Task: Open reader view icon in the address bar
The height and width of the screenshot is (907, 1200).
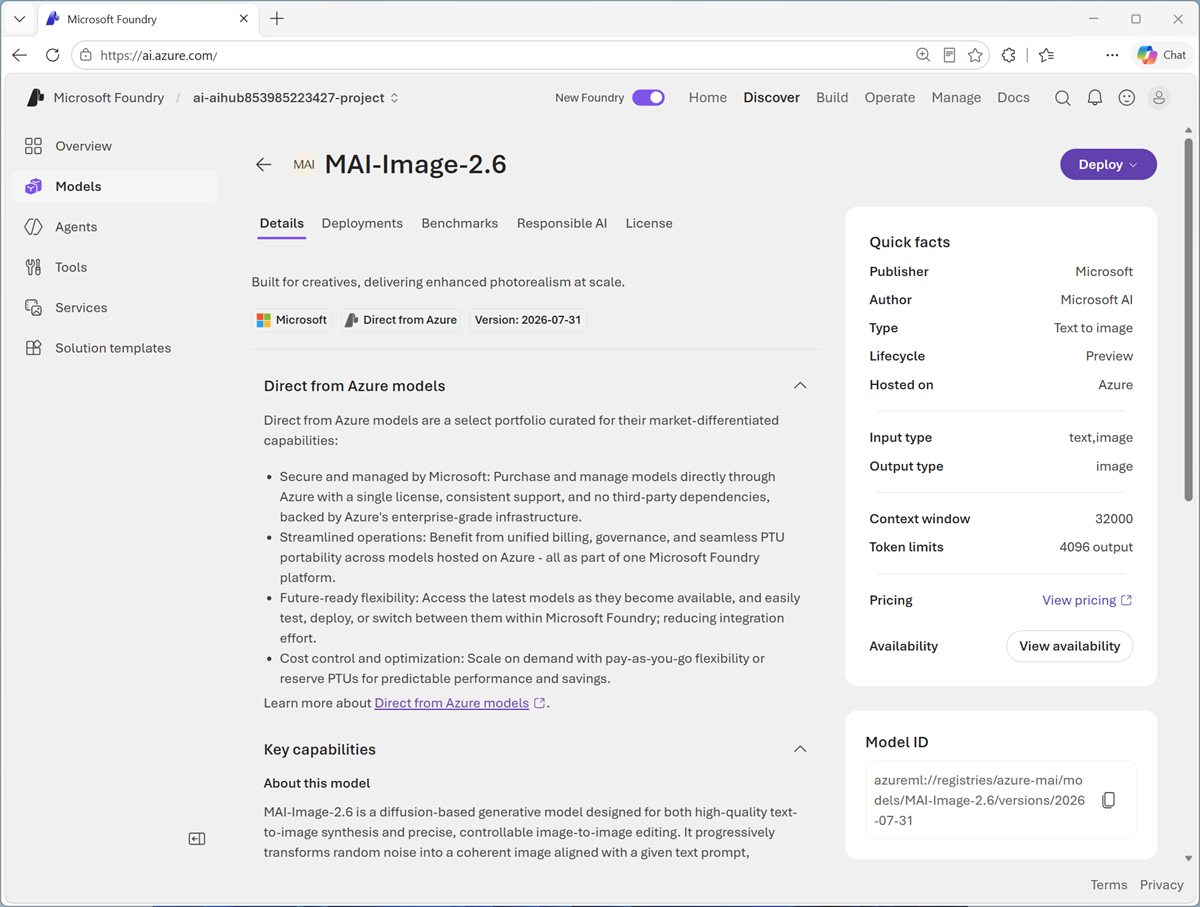Action: [949, 55]
